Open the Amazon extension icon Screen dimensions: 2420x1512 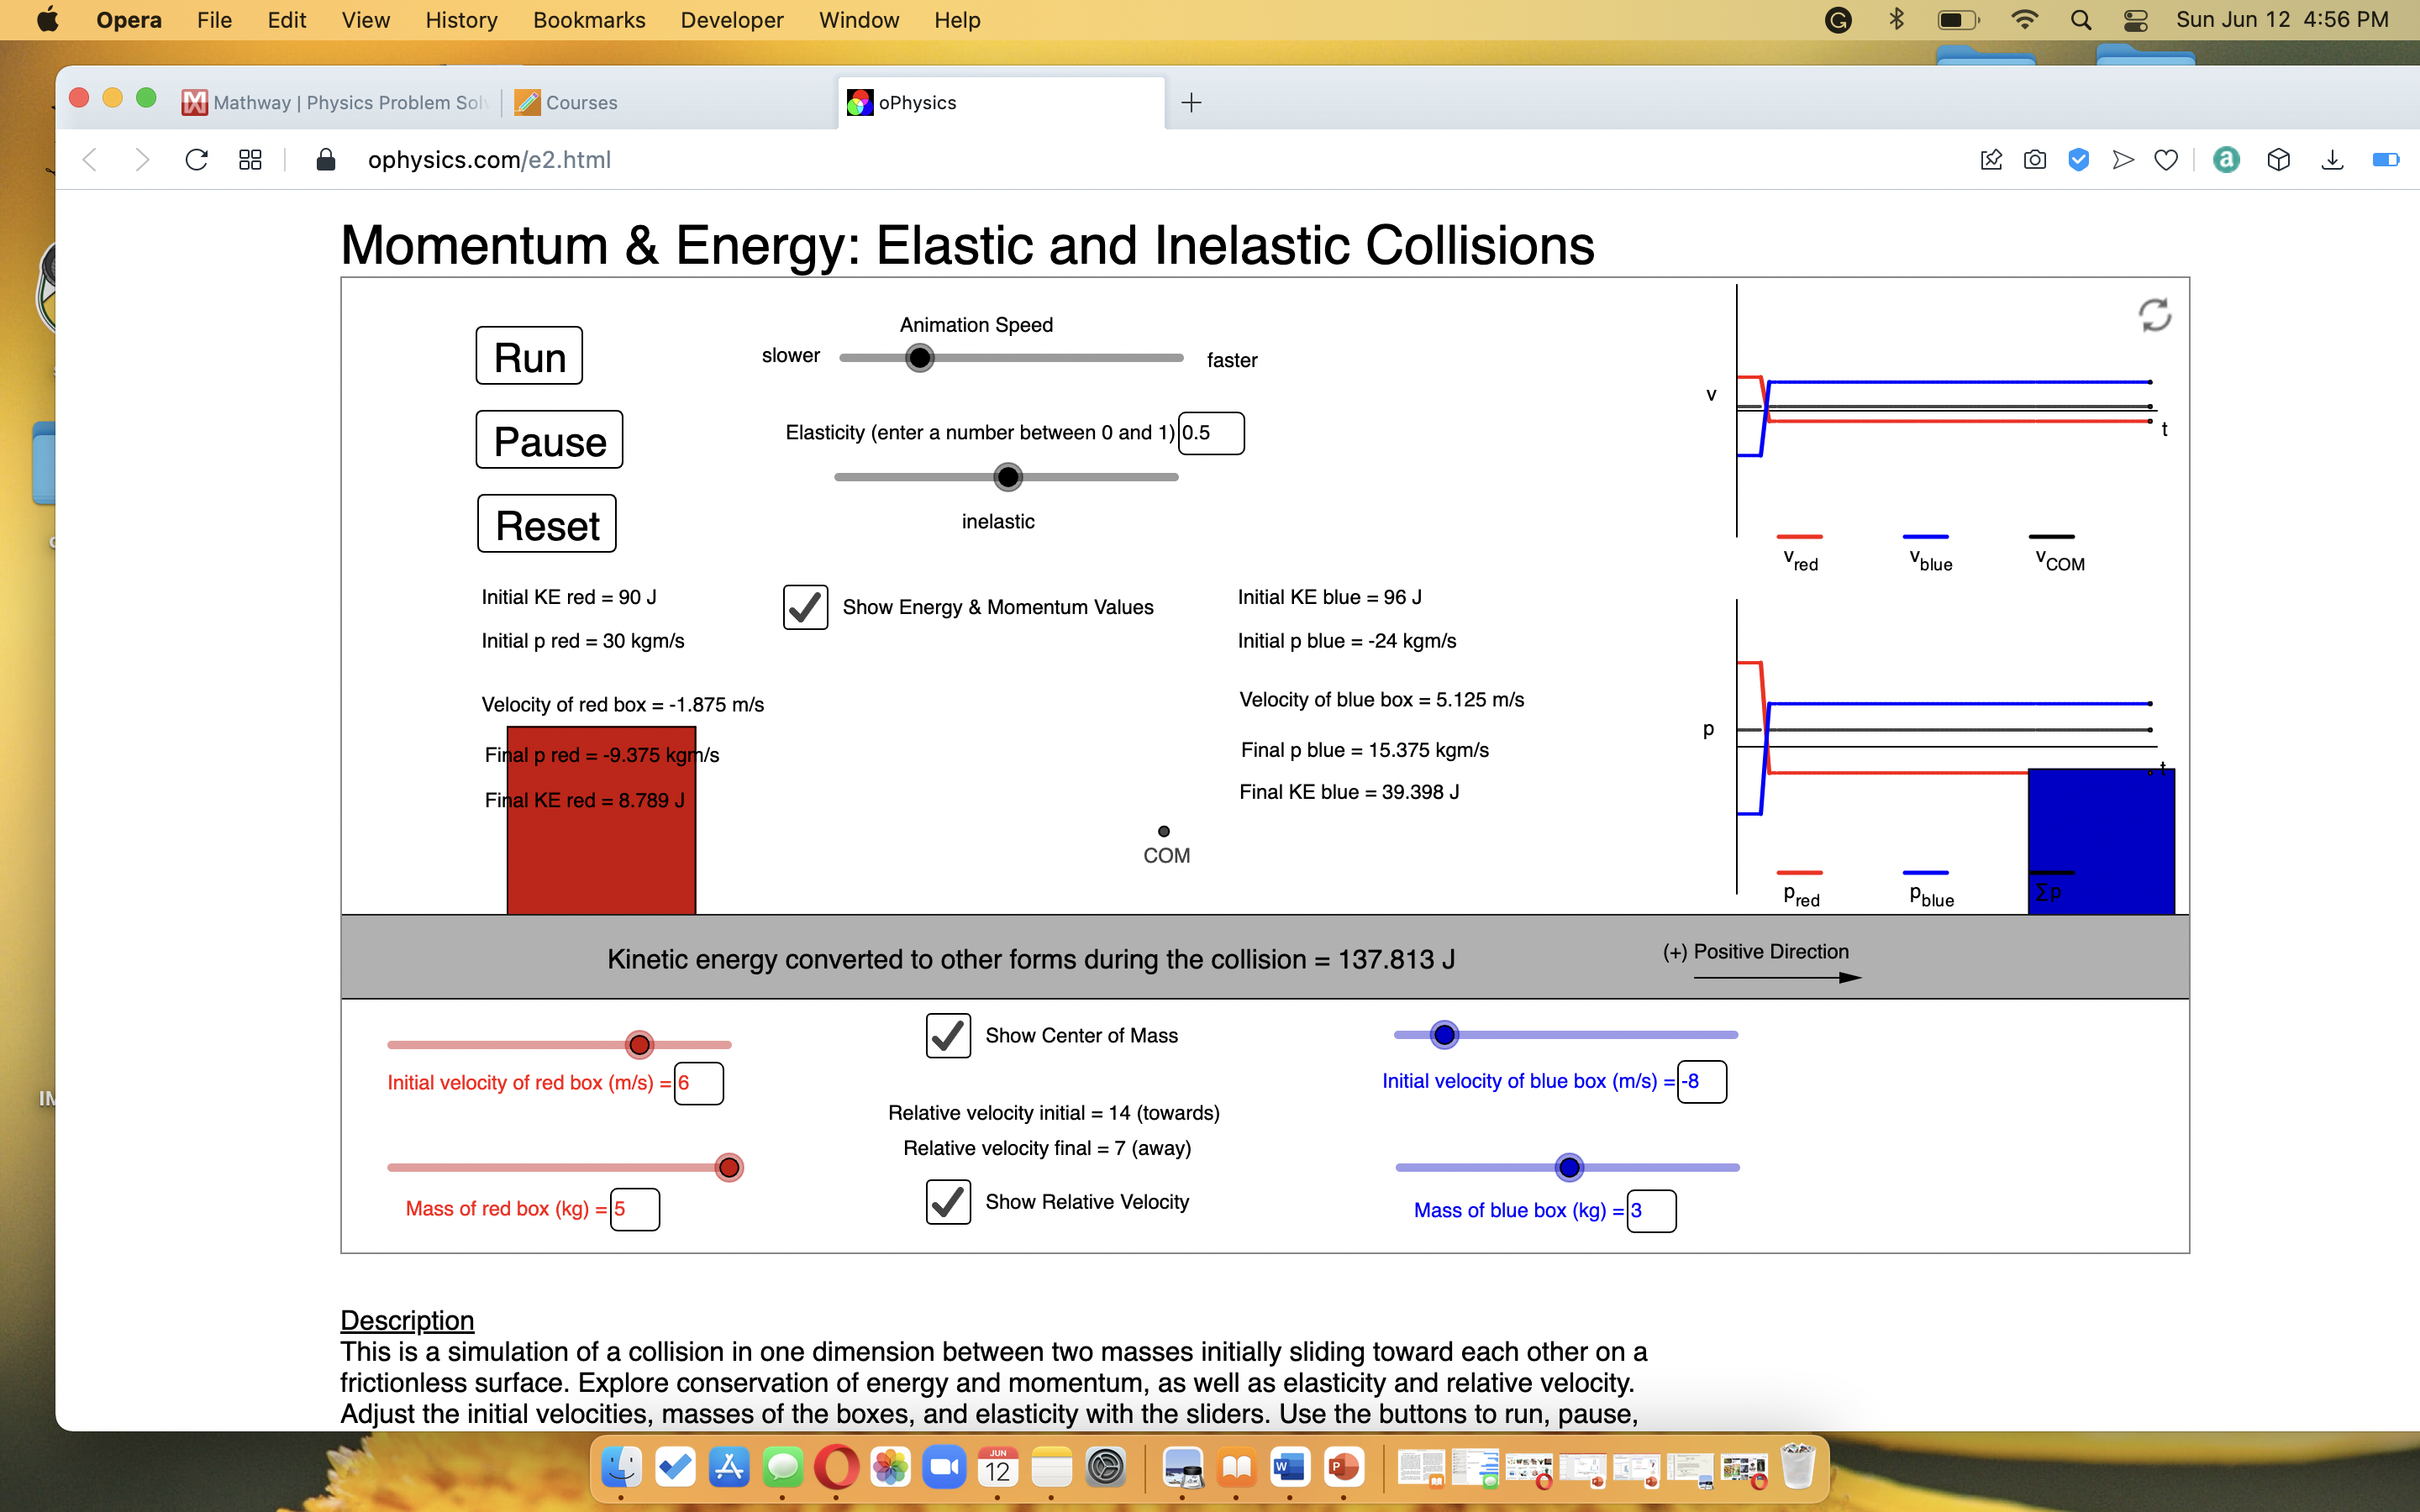tap(2226, 160)
